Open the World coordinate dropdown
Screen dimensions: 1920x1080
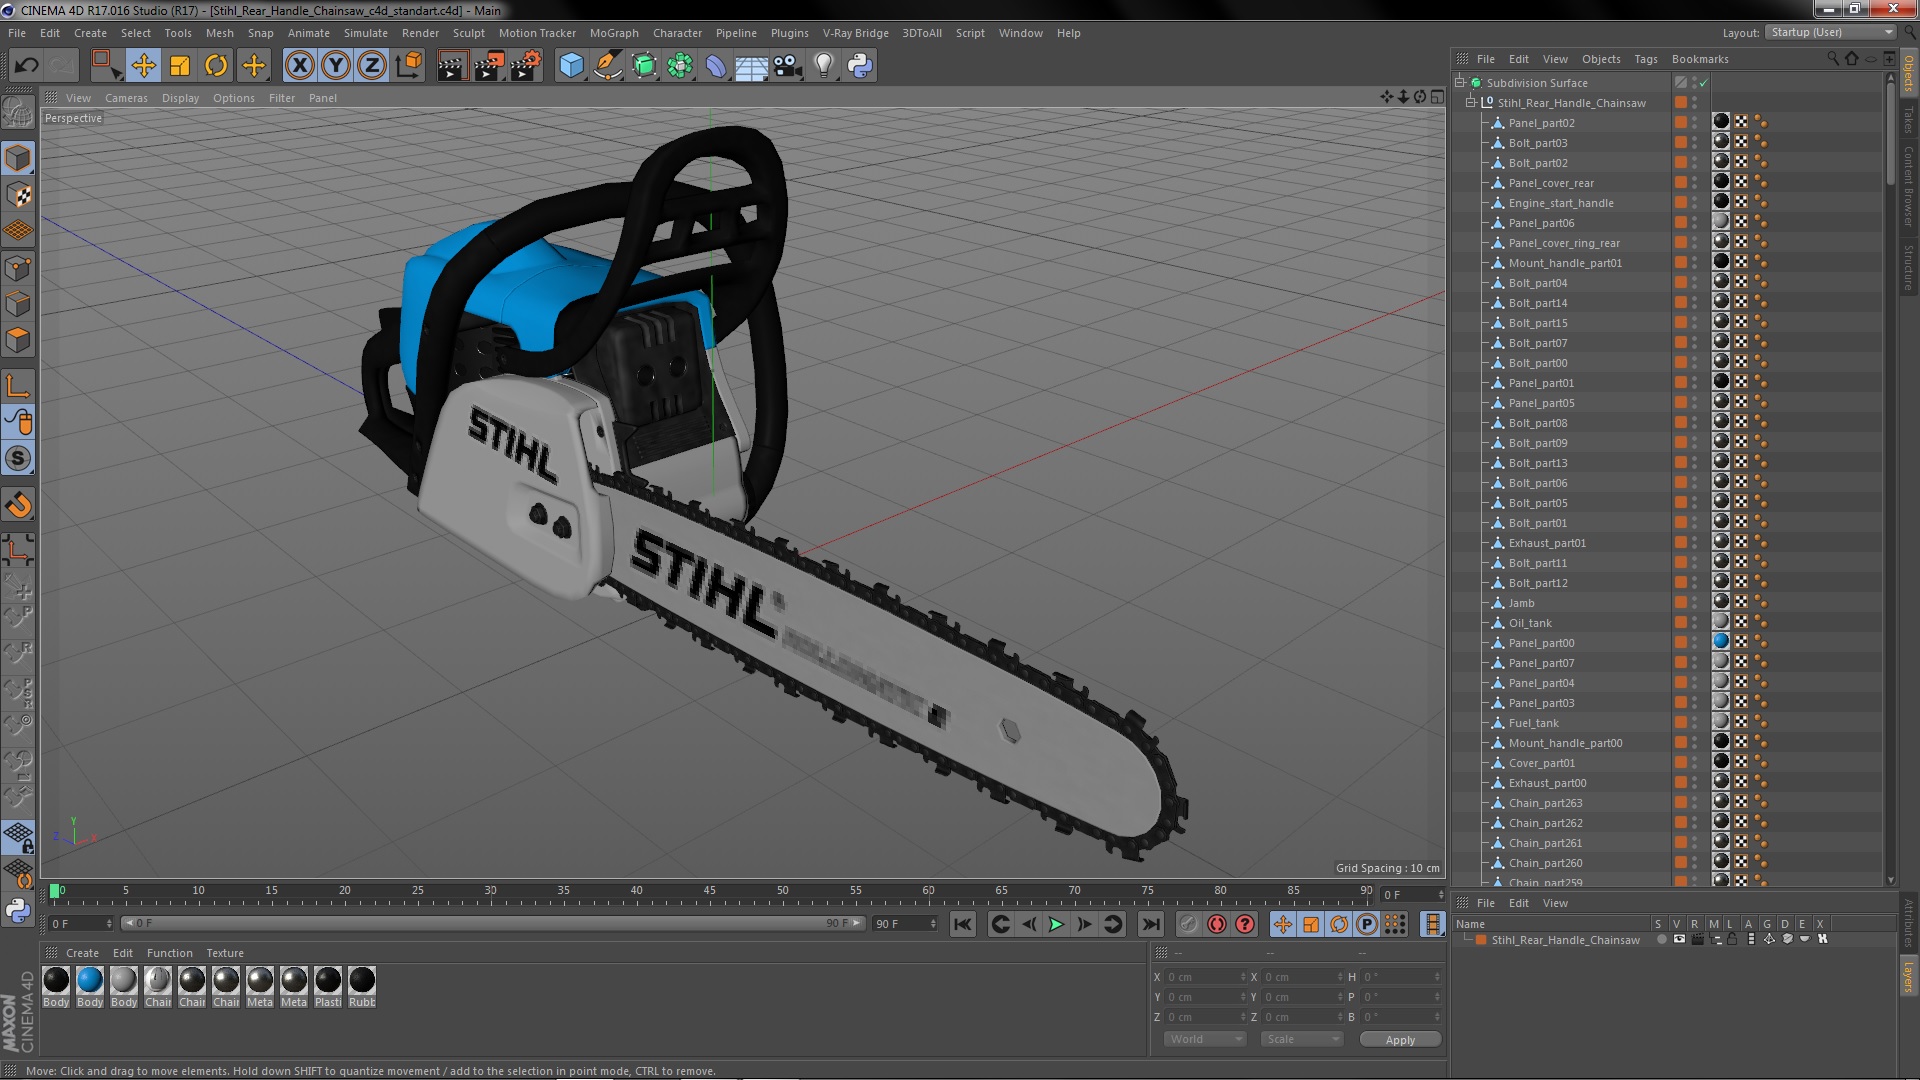click(x=1205, y=1039)
